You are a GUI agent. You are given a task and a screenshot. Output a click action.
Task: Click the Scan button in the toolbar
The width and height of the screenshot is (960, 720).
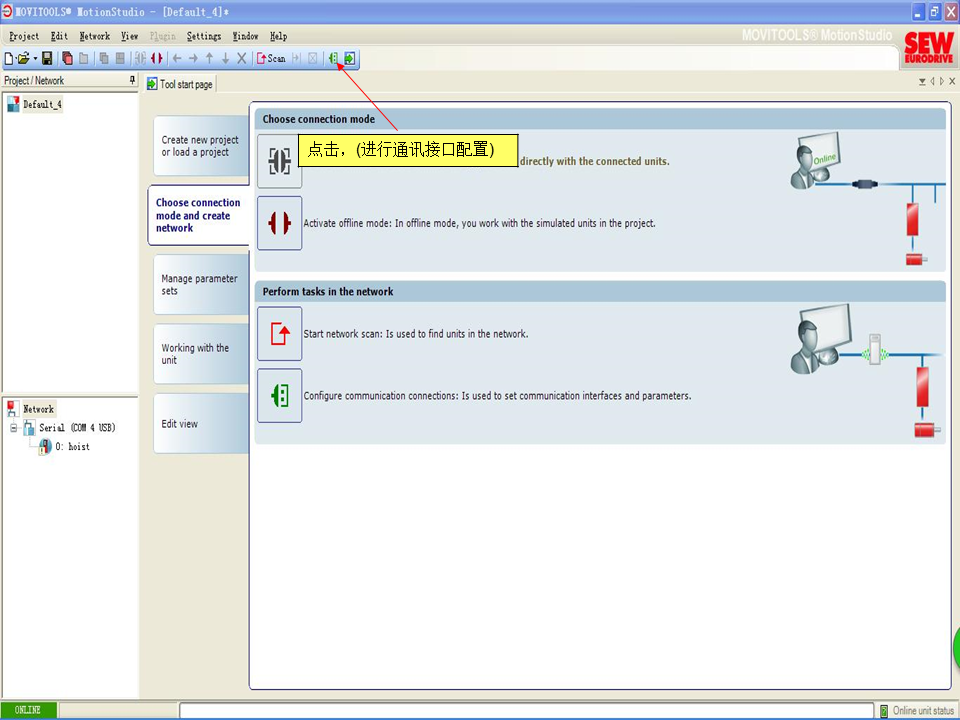click(x=271, y=59)
